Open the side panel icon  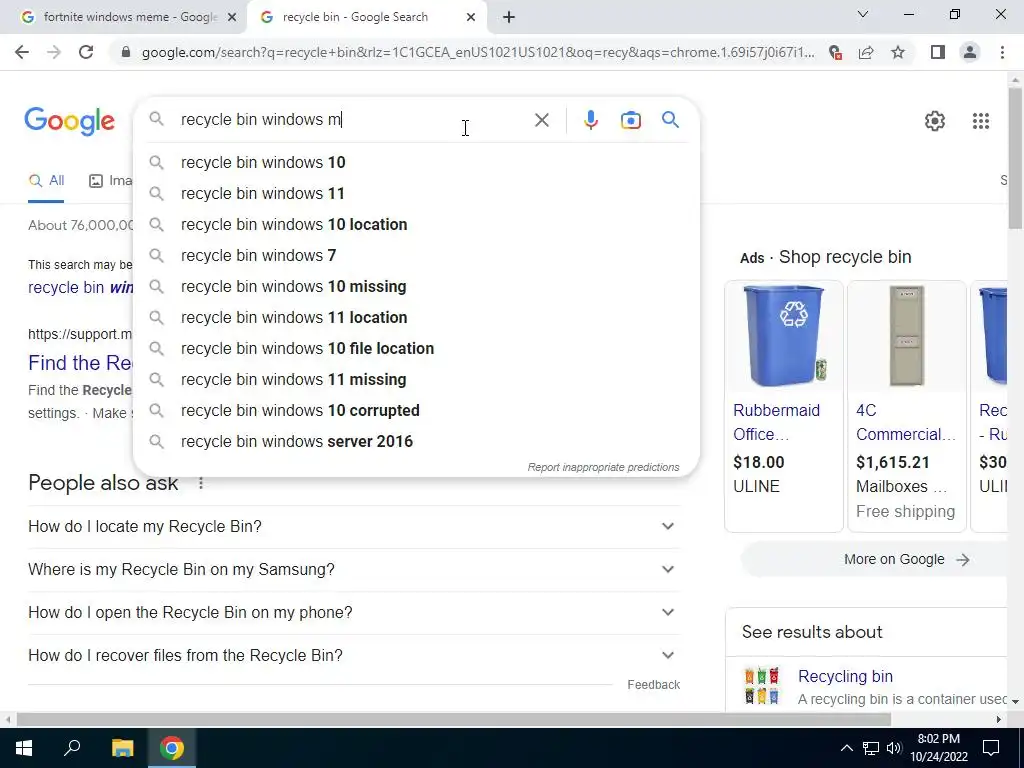pyautogui.click(x=938, y=52)
